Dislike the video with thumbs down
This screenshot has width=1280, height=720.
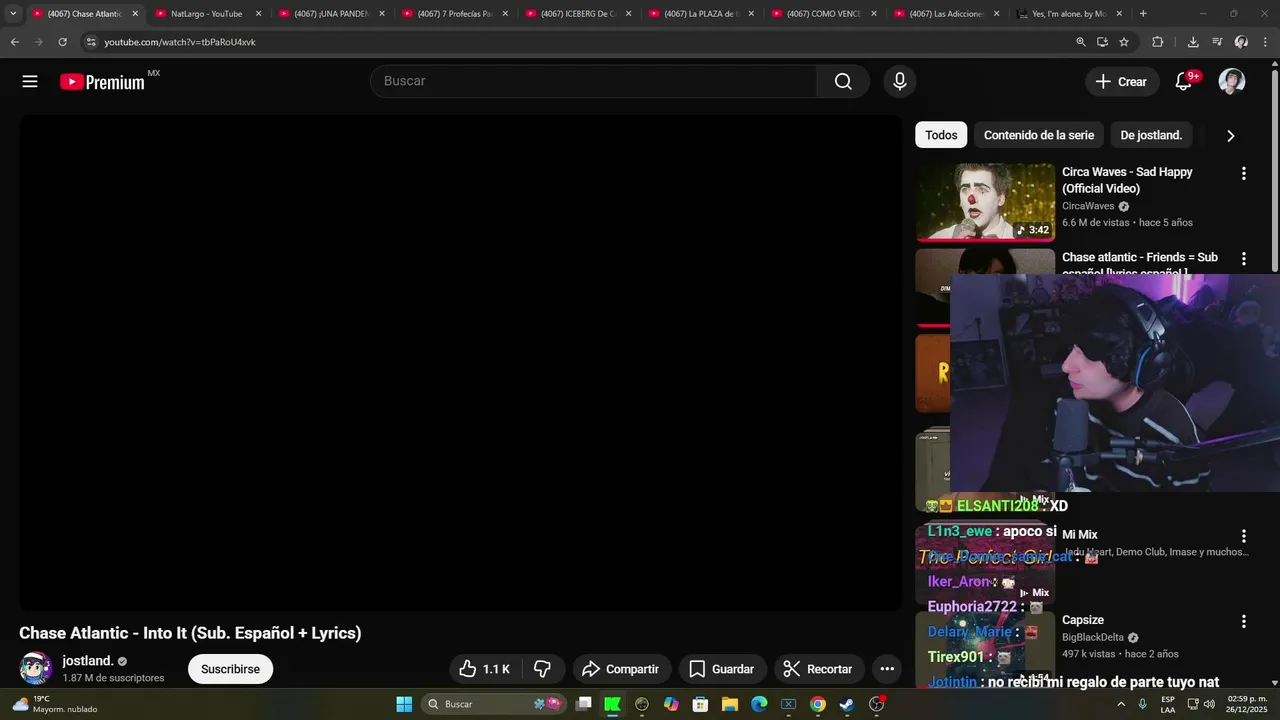pyautogui.click(x=543, y=669)
